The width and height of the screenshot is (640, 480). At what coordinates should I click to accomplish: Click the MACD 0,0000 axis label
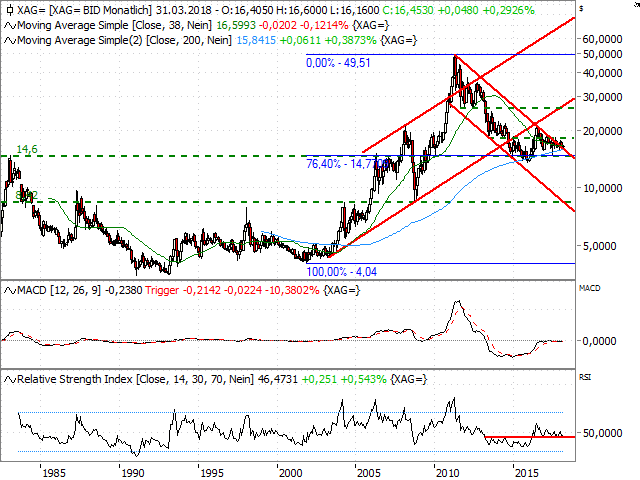tap(599, 341)
